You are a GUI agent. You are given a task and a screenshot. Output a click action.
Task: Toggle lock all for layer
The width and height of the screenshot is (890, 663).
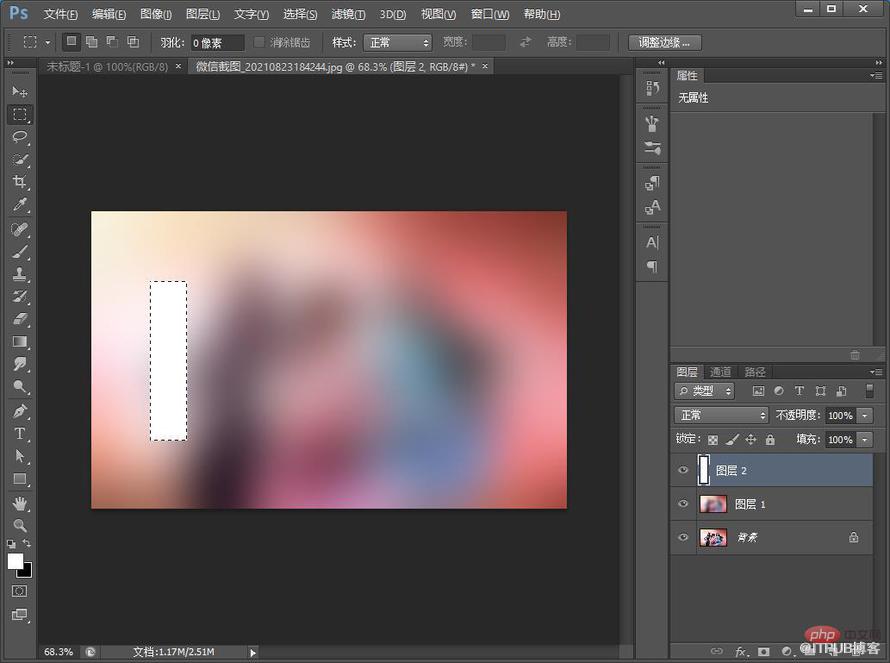(770, 439)
